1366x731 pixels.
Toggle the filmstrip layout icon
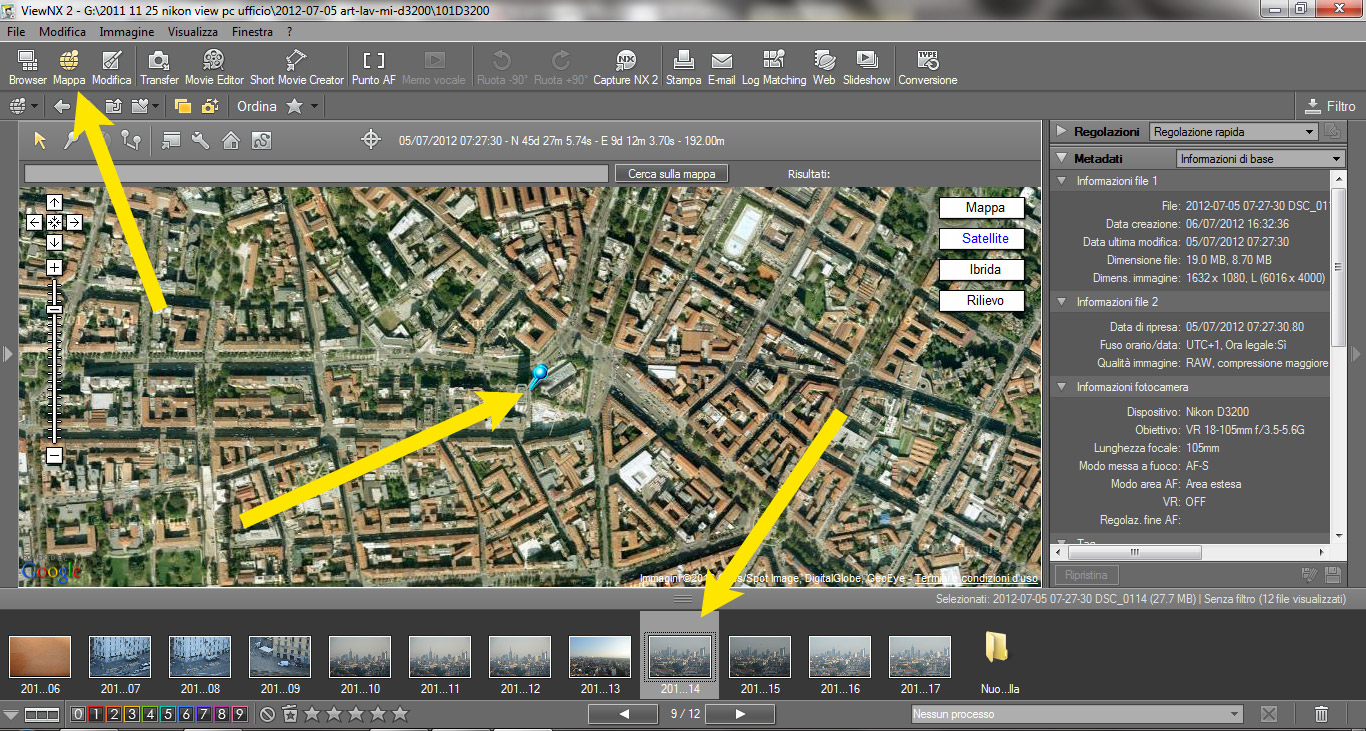click(x=41, y=714)
